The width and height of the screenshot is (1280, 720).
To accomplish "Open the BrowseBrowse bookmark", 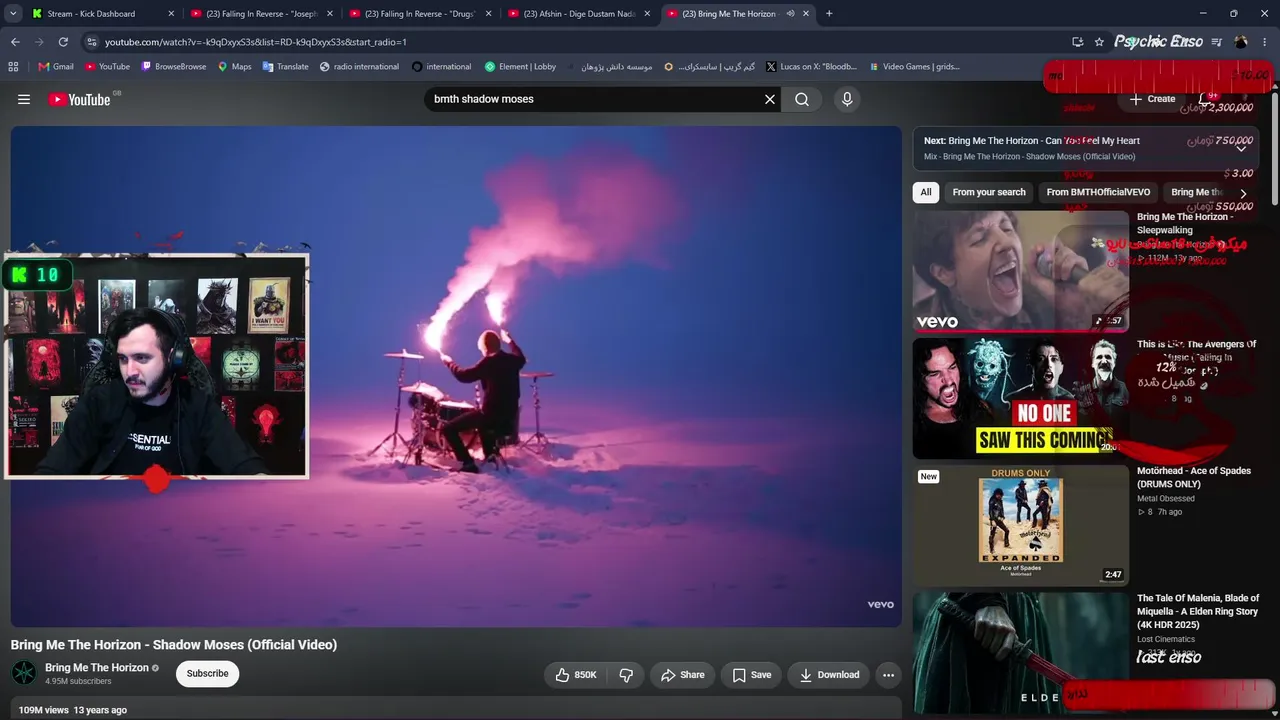I will coord(173,67).
